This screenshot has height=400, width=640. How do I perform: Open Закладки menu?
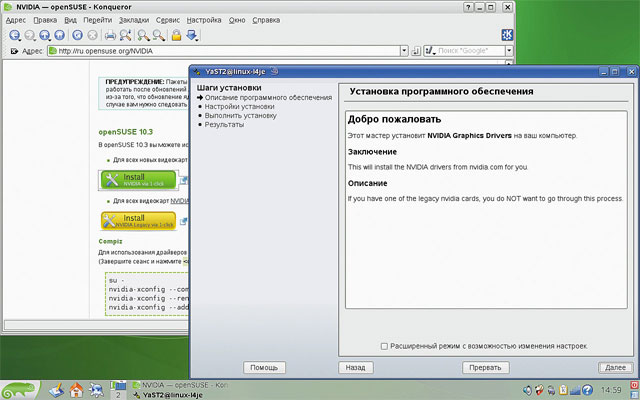tap(134, 20)
